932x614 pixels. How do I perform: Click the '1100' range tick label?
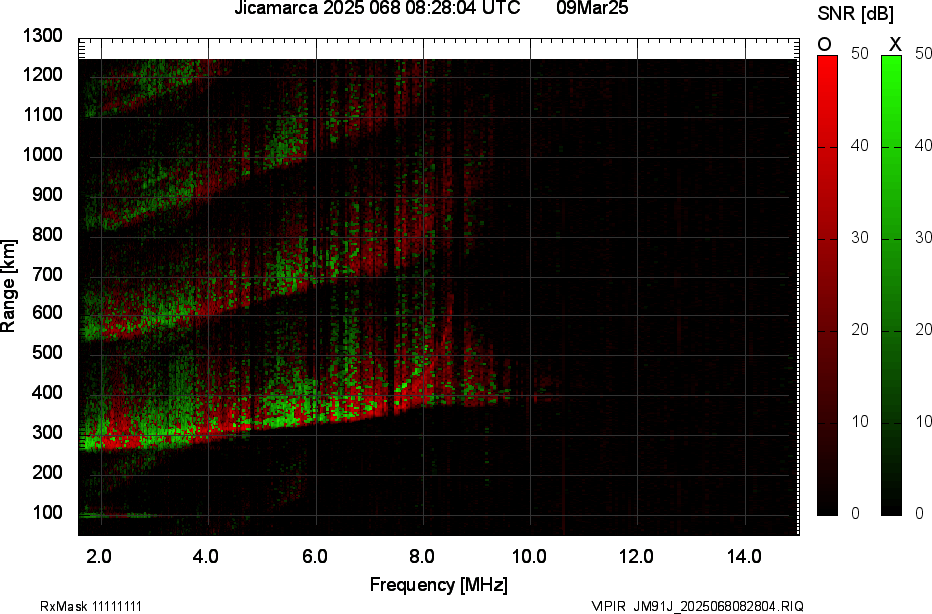coord(43,115)
